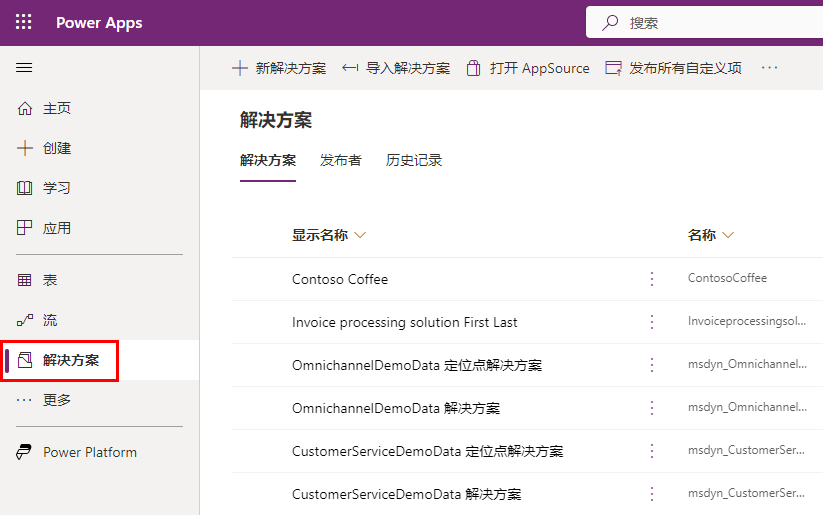Click the Invoiceprocessingsol... name cell

(x=746, y=321)
